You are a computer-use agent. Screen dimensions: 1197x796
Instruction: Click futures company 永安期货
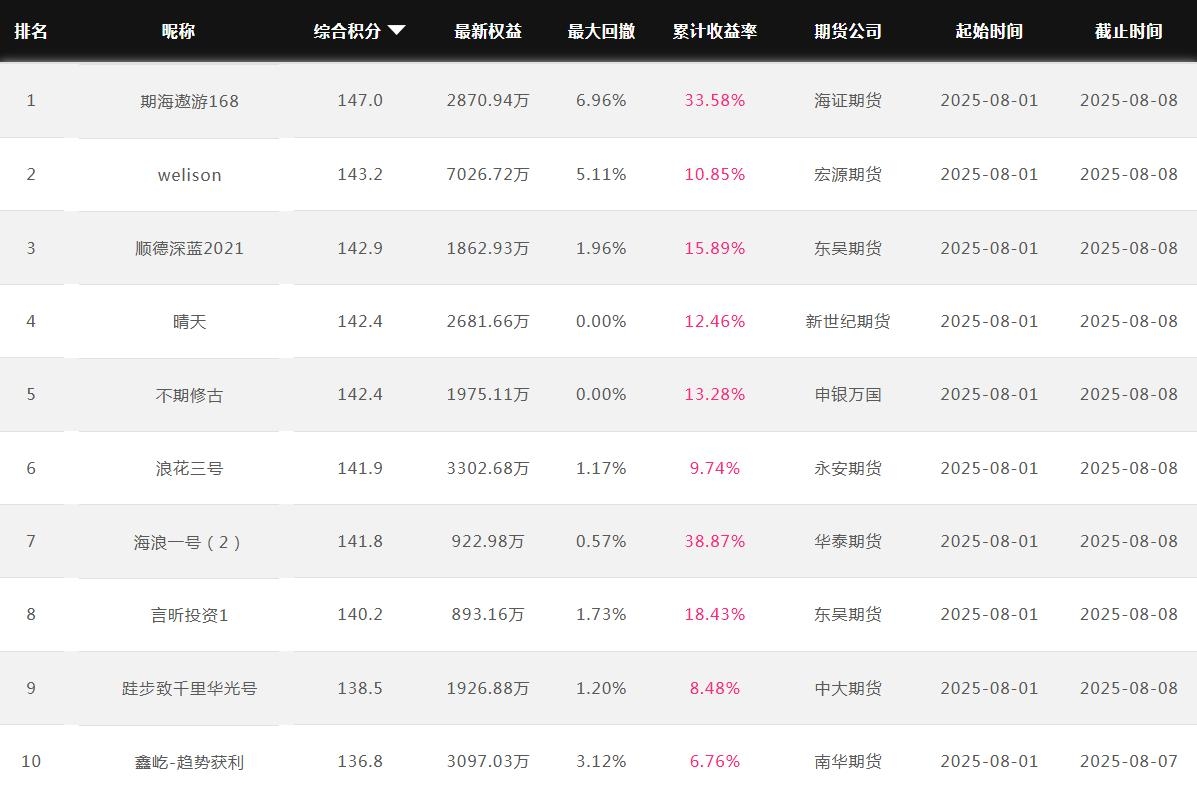pos(847,468)
